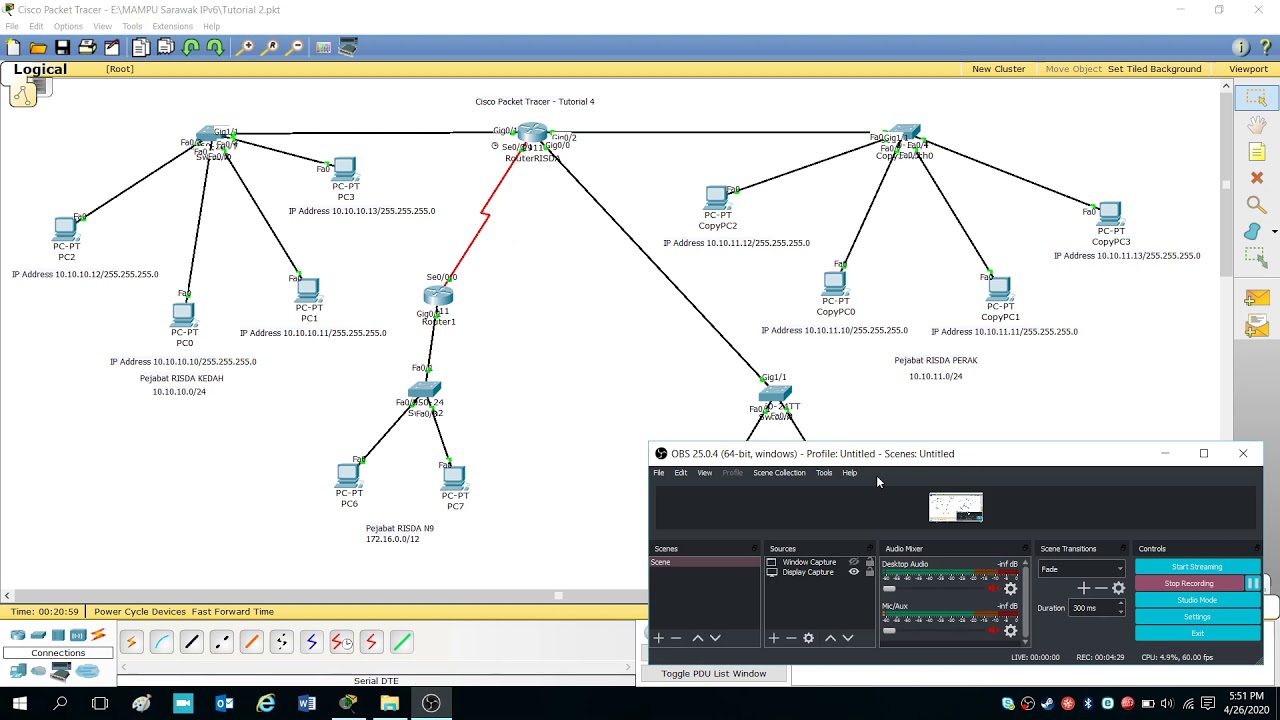The image size is (1280, 720).
Task: Click the Copy toolbar icon
Action: 141,47
